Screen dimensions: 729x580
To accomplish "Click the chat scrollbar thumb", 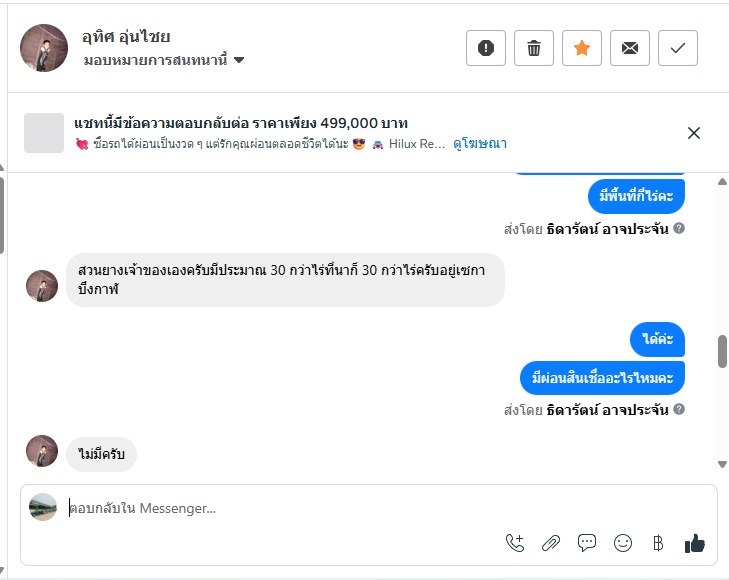I will 722,352.
